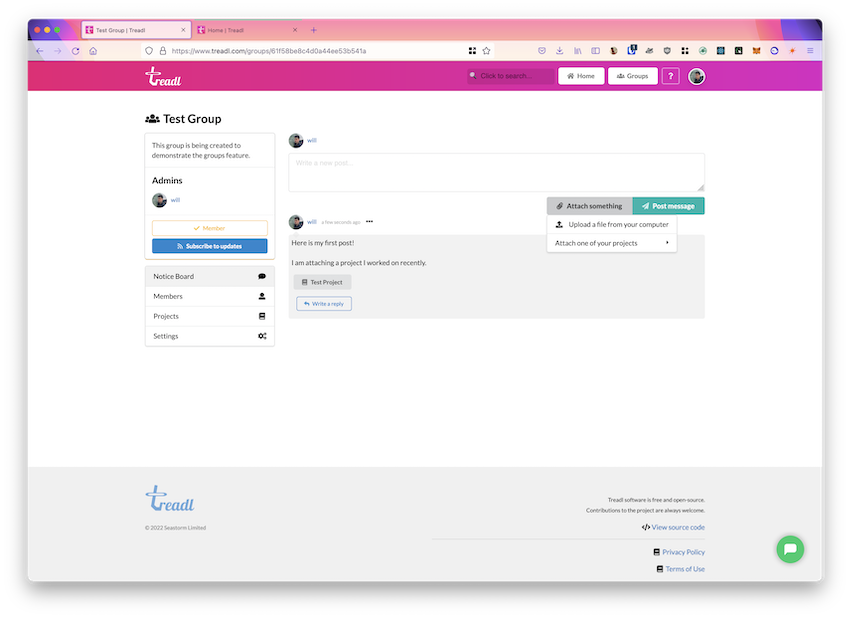
Task: Click will's name under Admins
Action: [175, 200]
